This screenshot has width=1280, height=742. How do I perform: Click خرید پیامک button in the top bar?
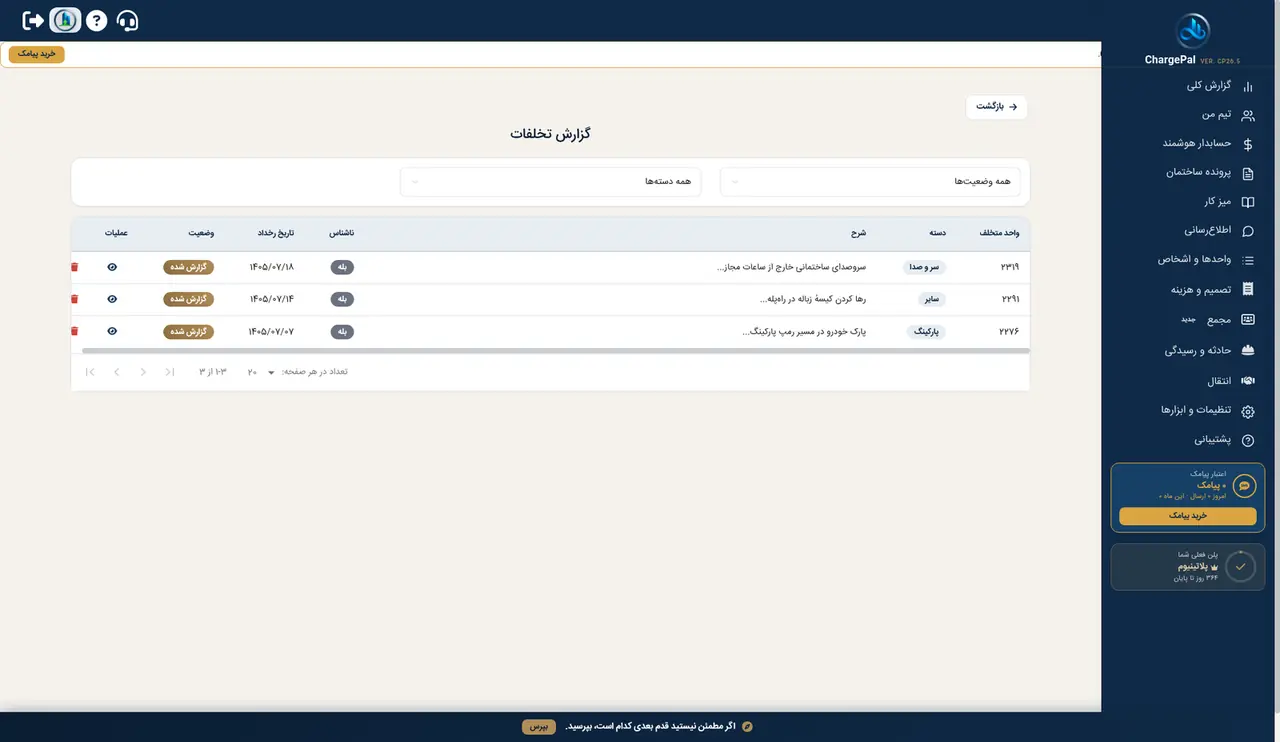37,54
